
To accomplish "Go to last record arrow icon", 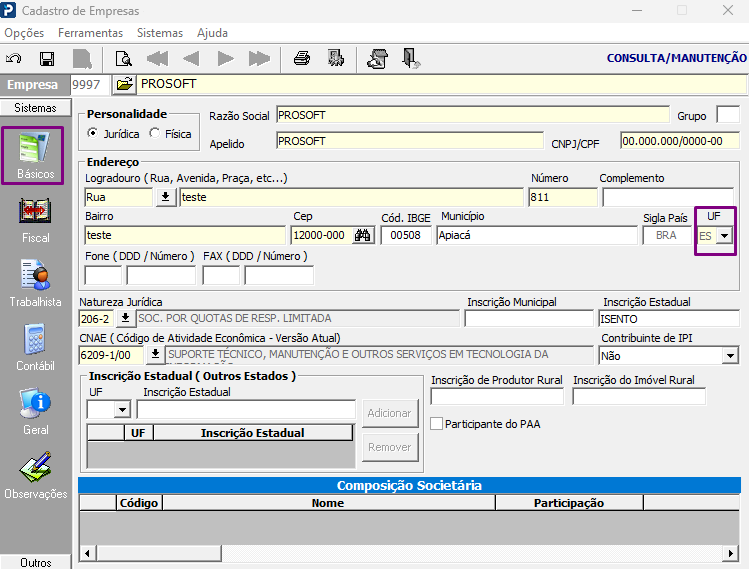I will pos(259,59).
